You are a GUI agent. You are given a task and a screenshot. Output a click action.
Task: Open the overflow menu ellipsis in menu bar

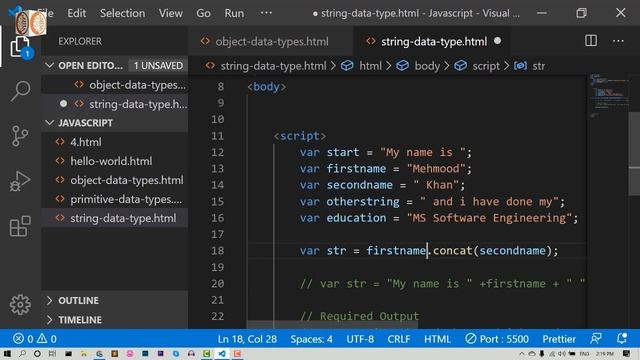click(266, 13)
